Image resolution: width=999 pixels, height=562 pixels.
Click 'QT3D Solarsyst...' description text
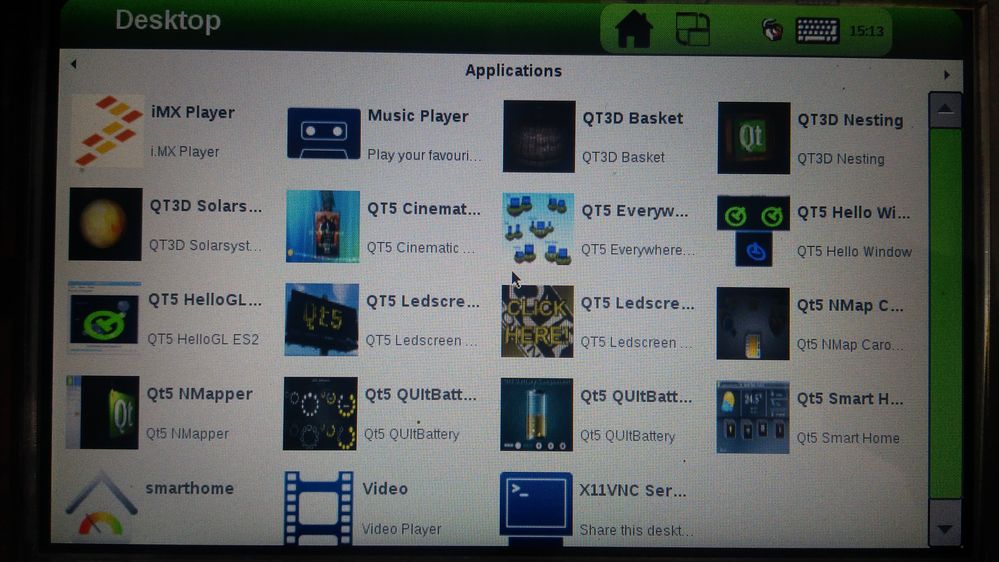click(205, 246)
